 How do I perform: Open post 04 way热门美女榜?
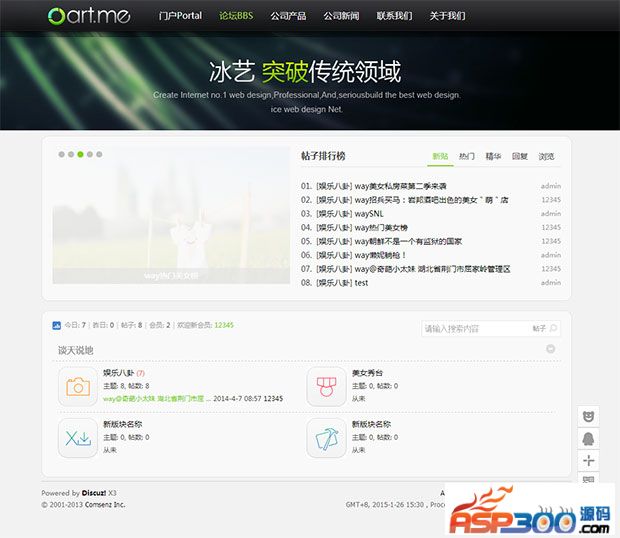[381, 227]
